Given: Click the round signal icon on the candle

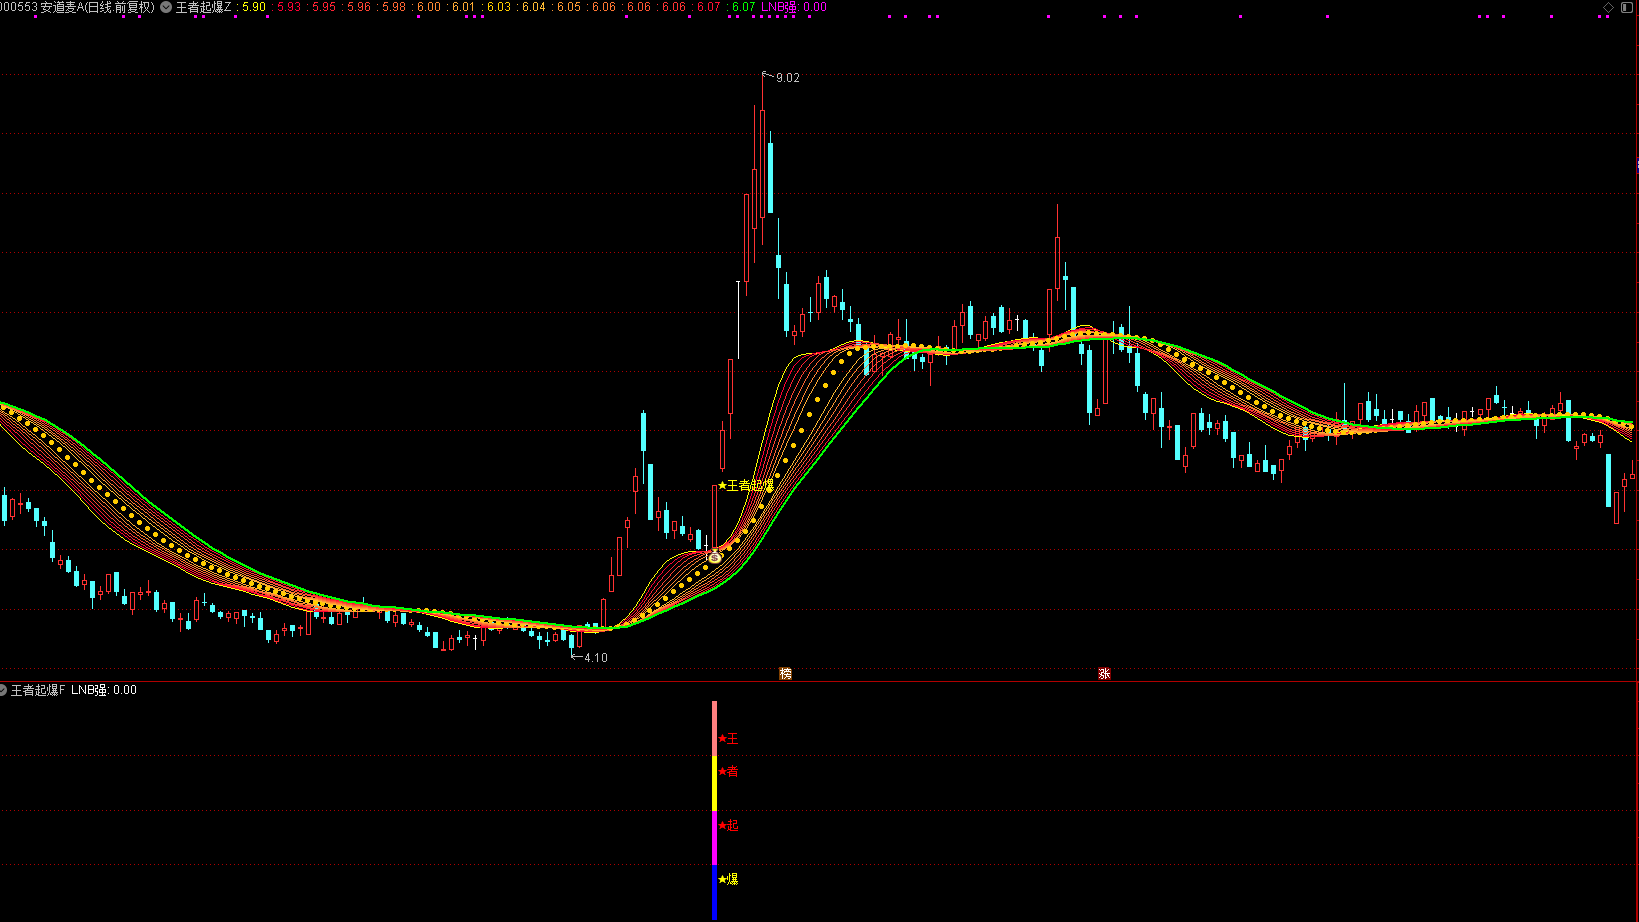Looking at the screenshot, I should (715, 557).
